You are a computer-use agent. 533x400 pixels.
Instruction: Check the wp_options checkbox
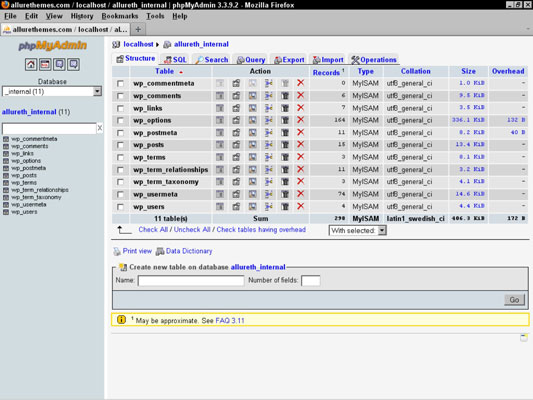120,121
